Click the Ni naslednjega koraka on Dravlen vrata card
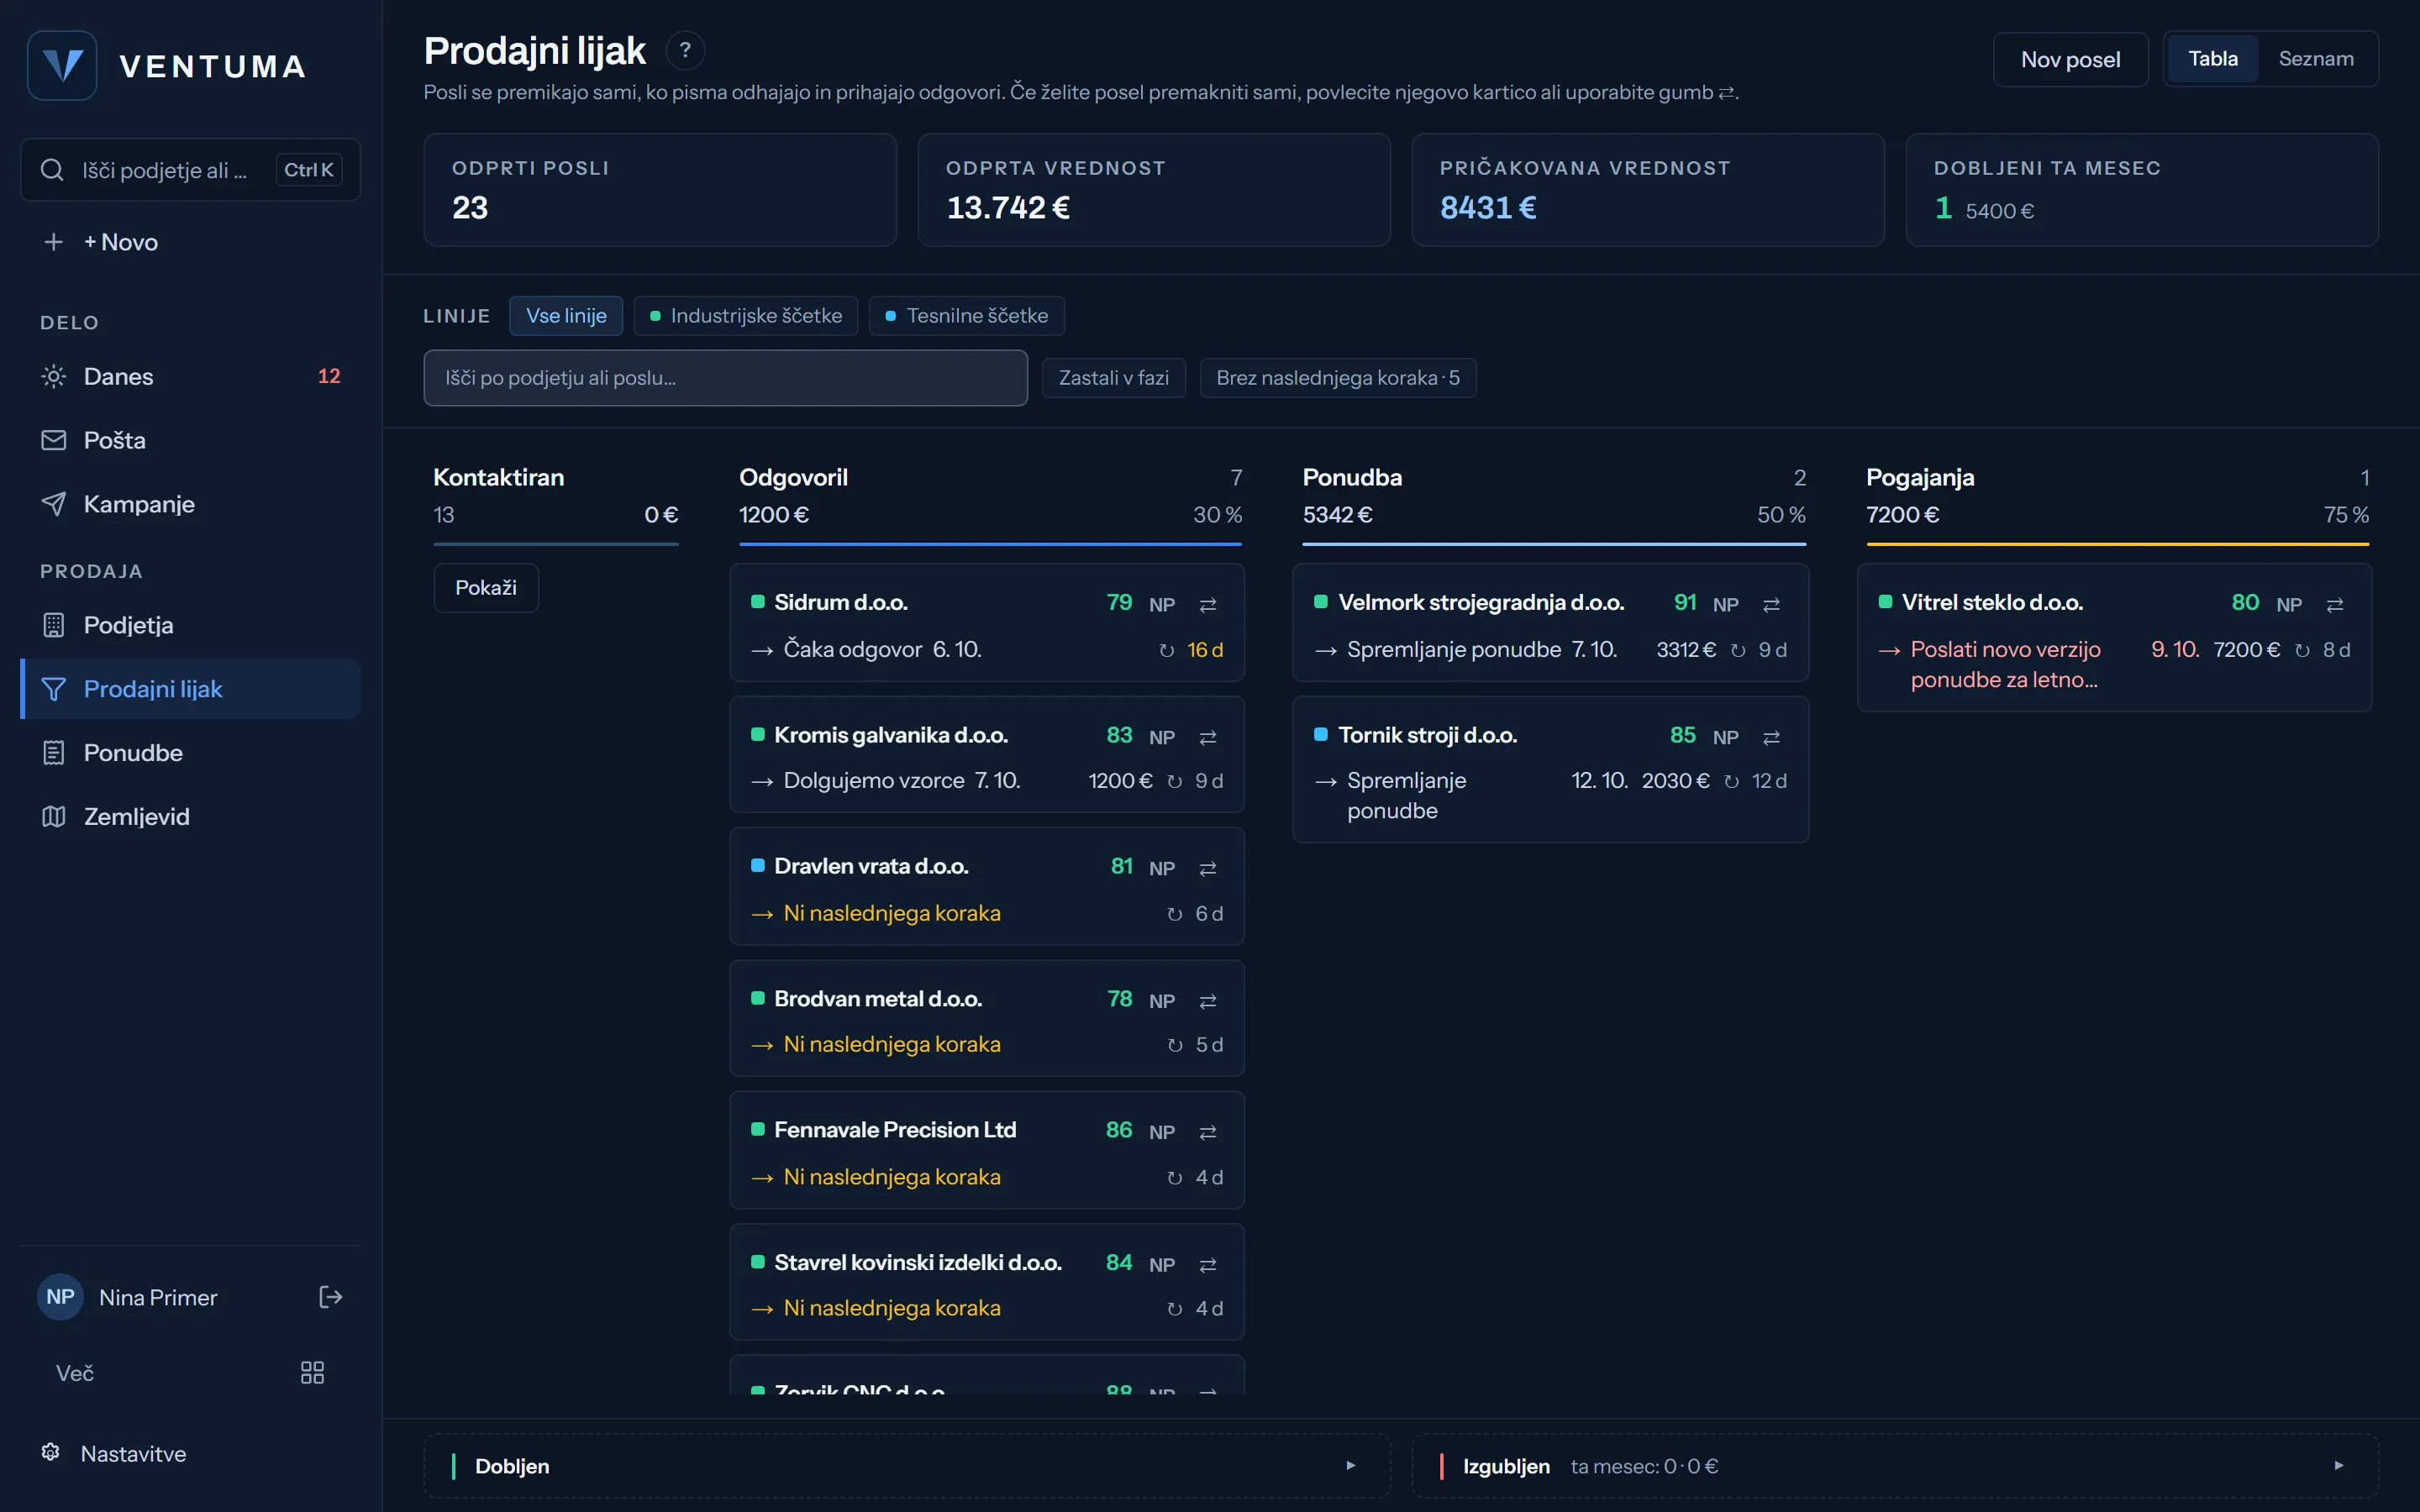This screenshot has height=1512, width=2420. (x=892, y=913)
